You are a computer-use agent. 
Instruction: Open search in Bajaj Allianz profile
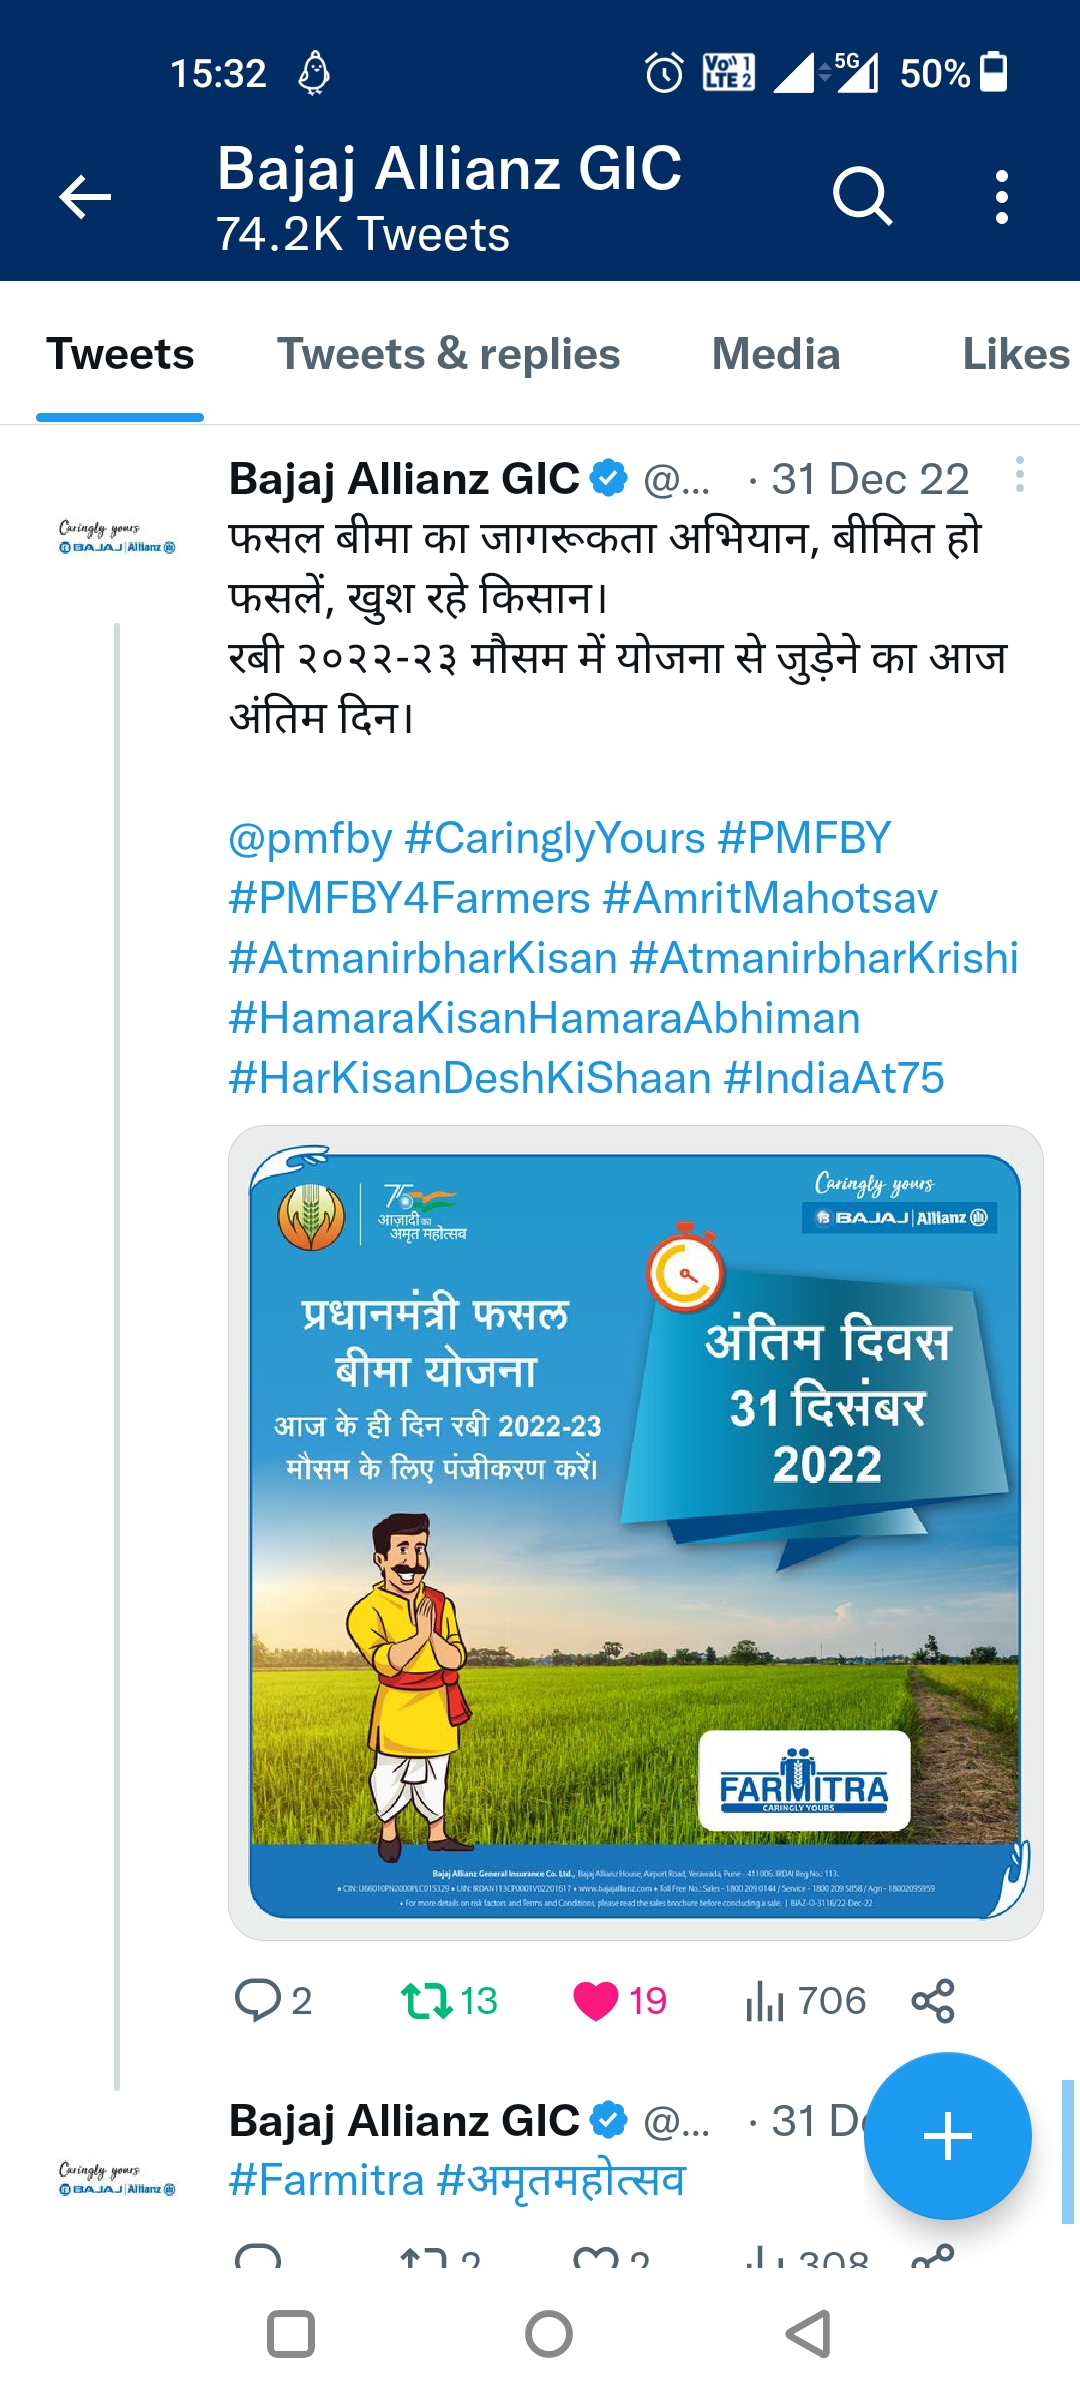pos(861,196)
